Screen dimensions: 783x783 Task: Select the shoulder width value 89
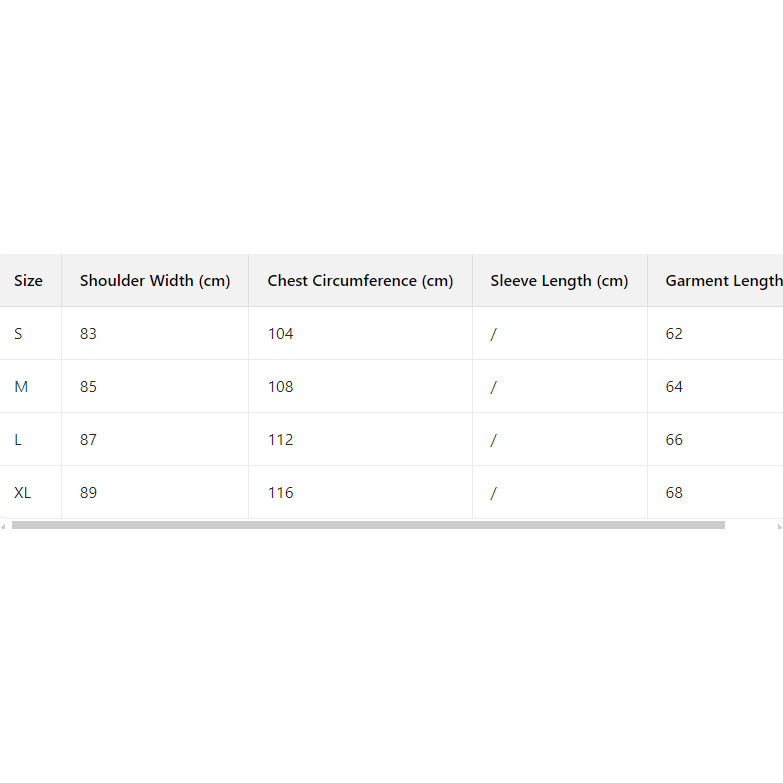89,493
